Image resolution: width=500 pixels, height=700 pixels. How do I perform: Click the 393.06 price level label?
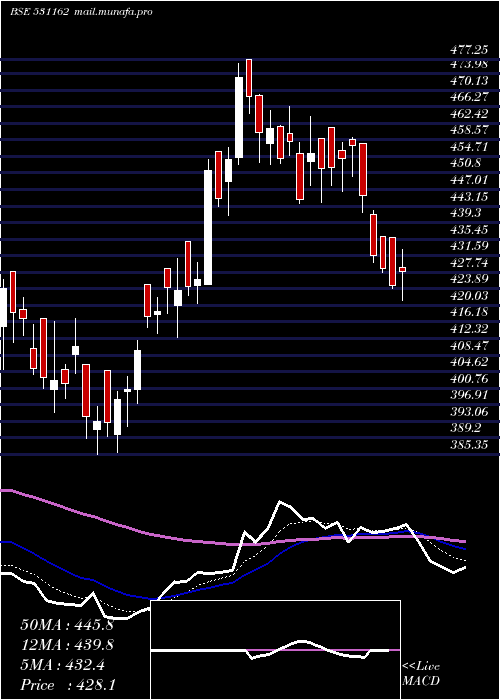point(469,412)
